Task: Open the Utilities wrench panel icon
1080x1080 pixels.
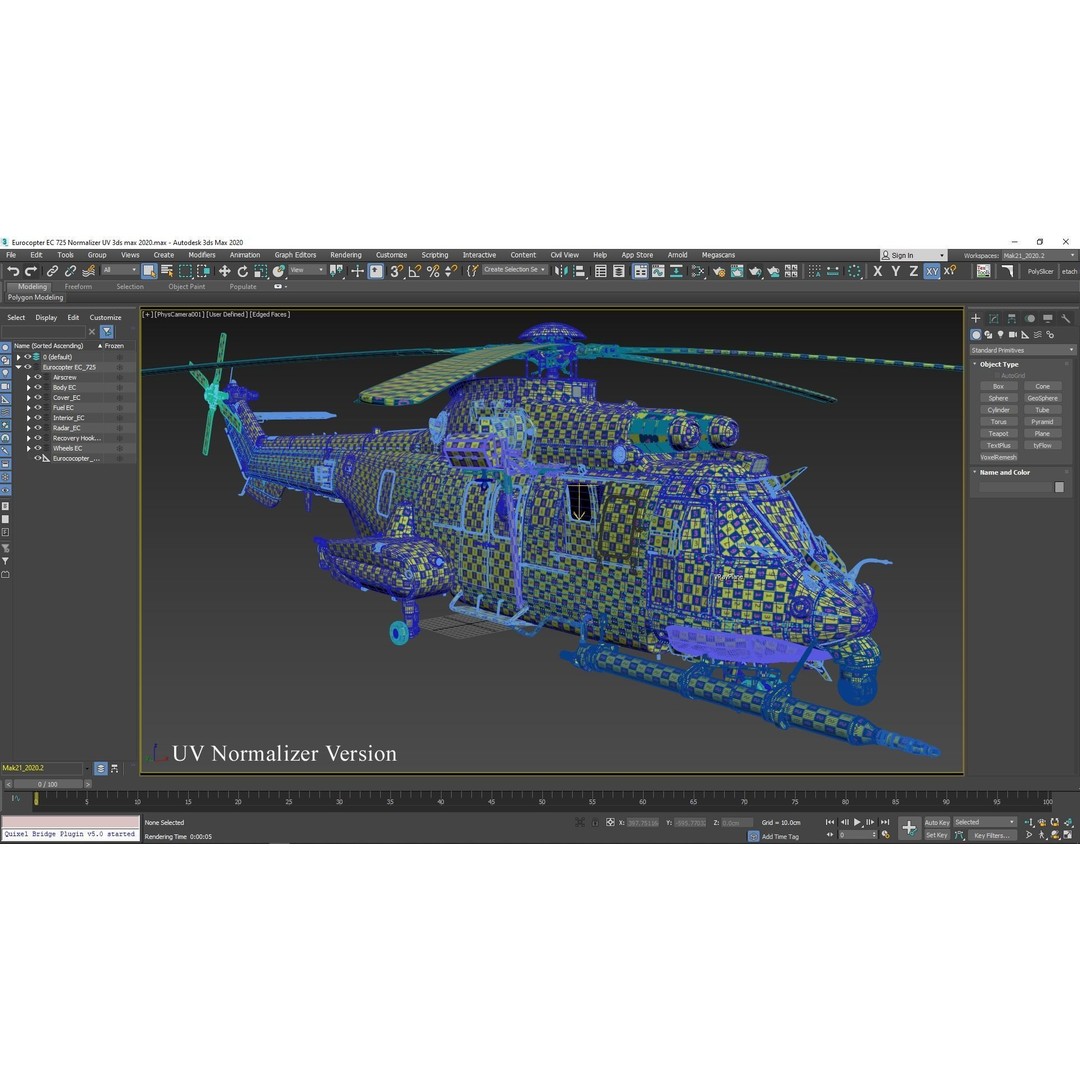Action: tap(1066, 318)
